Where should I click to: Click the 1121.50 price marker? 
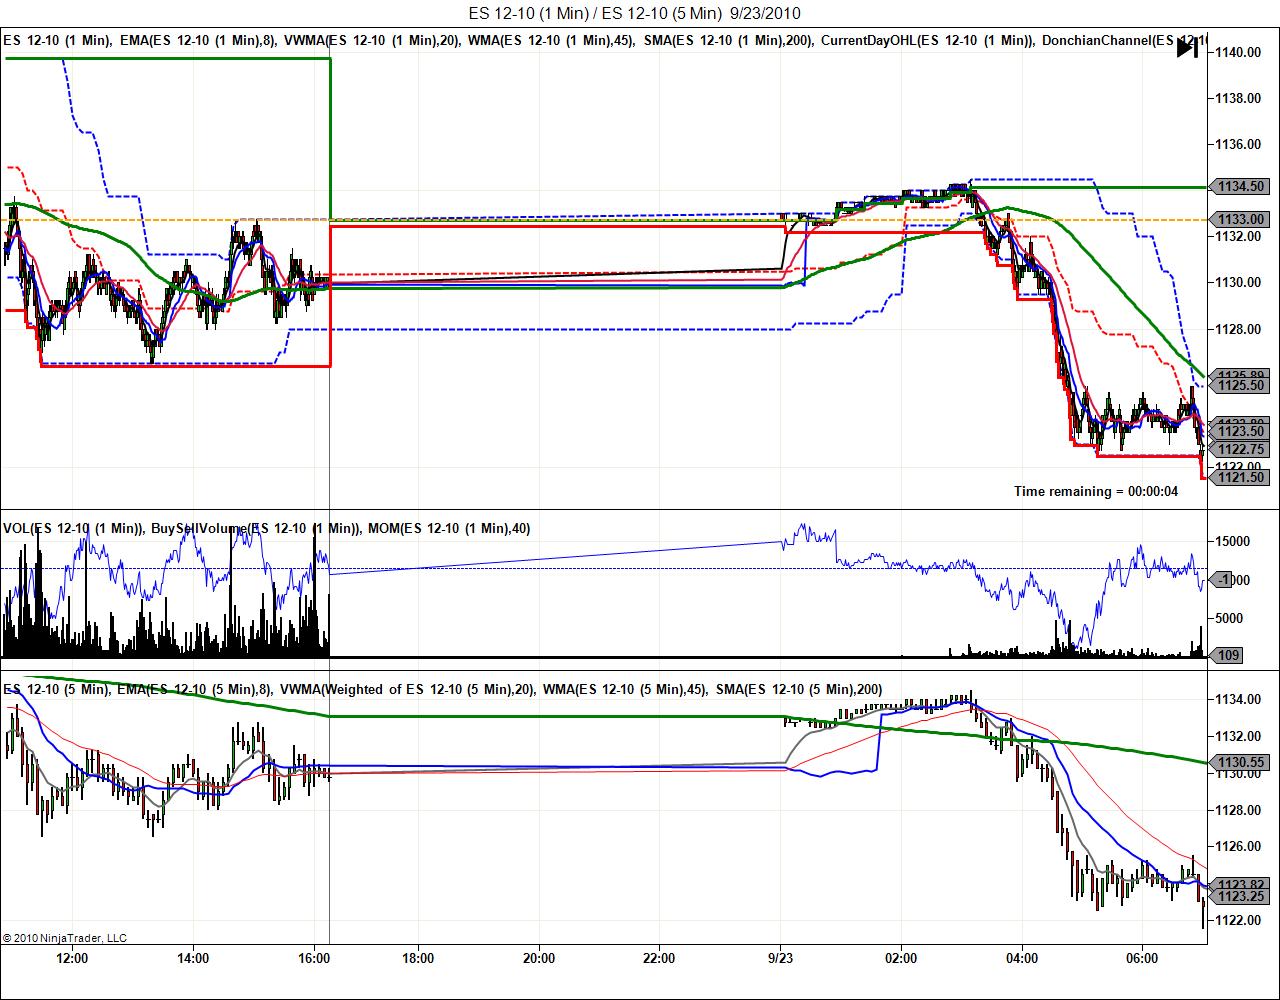point(1241,478)
